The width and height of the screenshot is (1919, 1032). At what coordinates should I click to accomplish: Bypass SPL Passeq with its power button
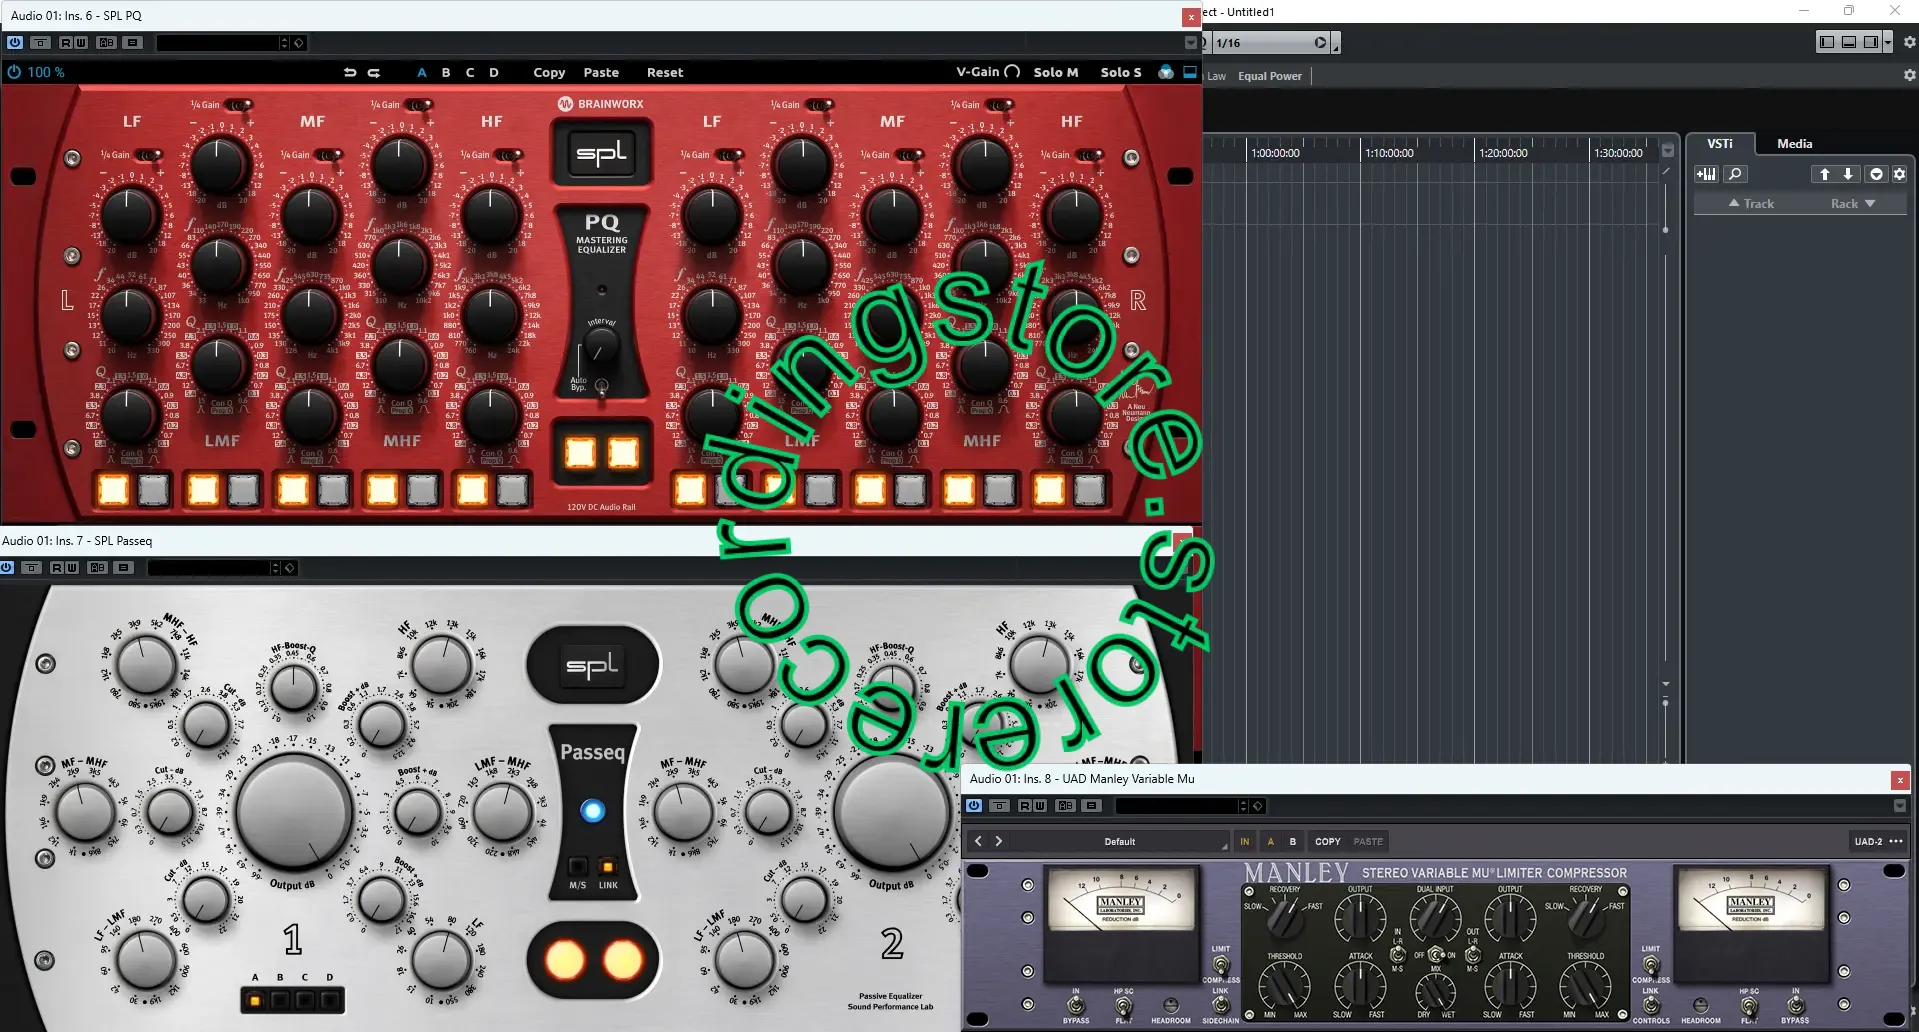7,568
